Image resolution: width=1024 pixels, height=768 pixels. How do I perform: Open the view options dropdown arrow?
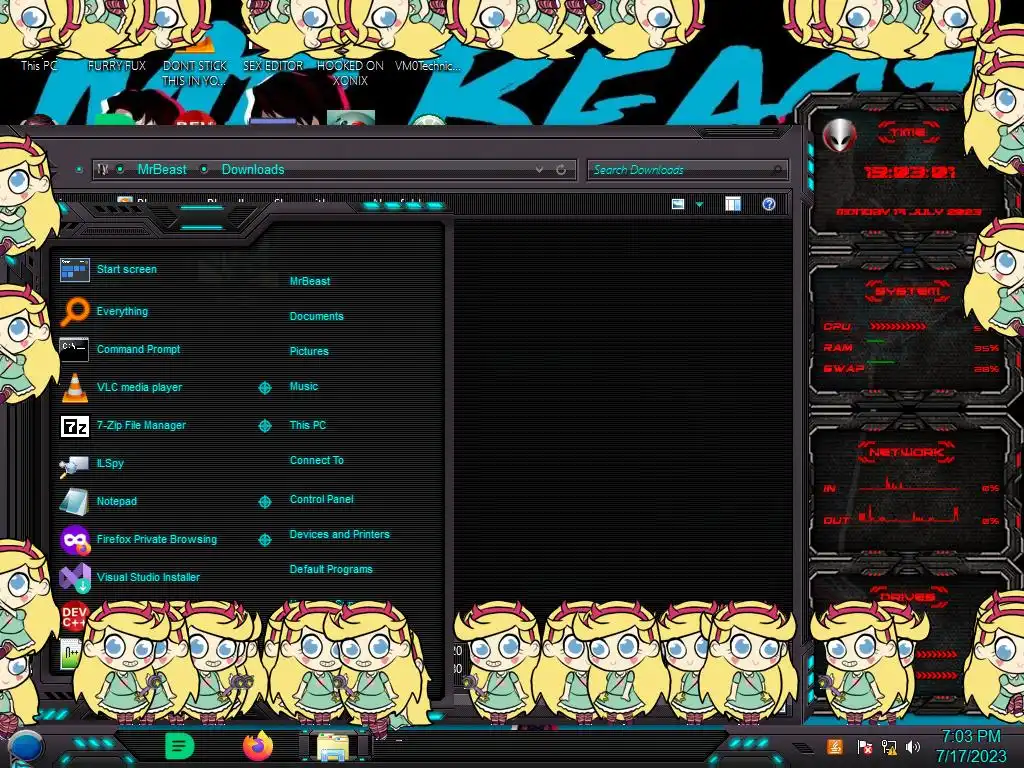(x=699, y=205)
